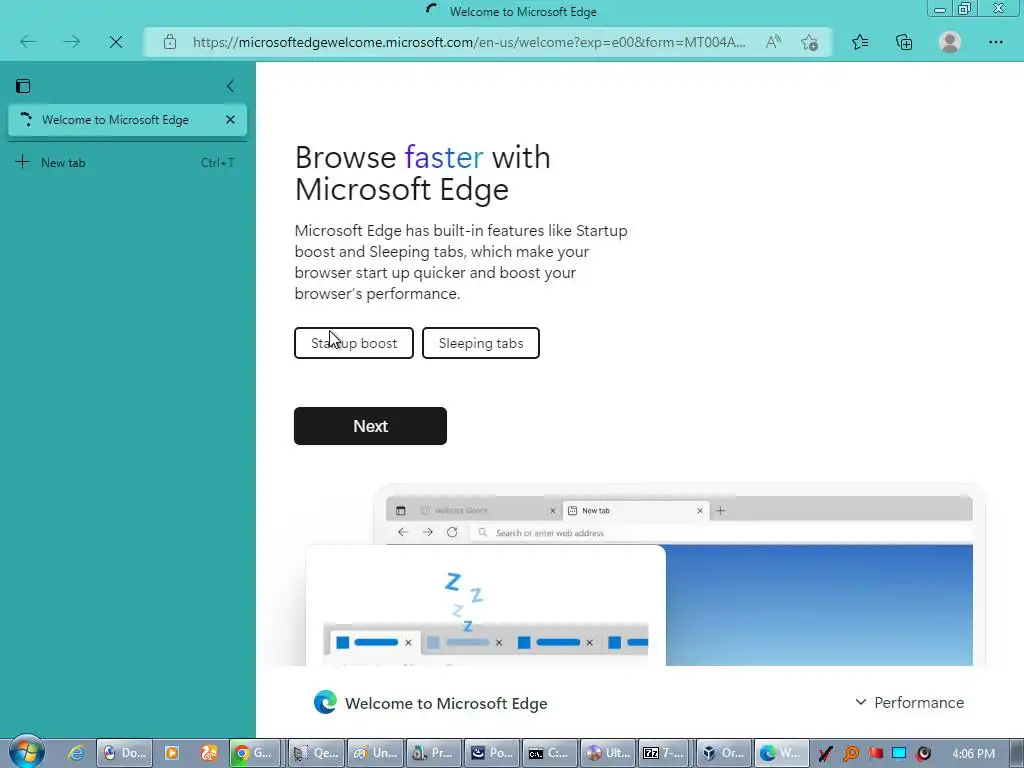Select the Welcome to Microsoft Edge tab
This screenshot has width=1024, height=768.
pyautogui.click(x=127, y=120)
